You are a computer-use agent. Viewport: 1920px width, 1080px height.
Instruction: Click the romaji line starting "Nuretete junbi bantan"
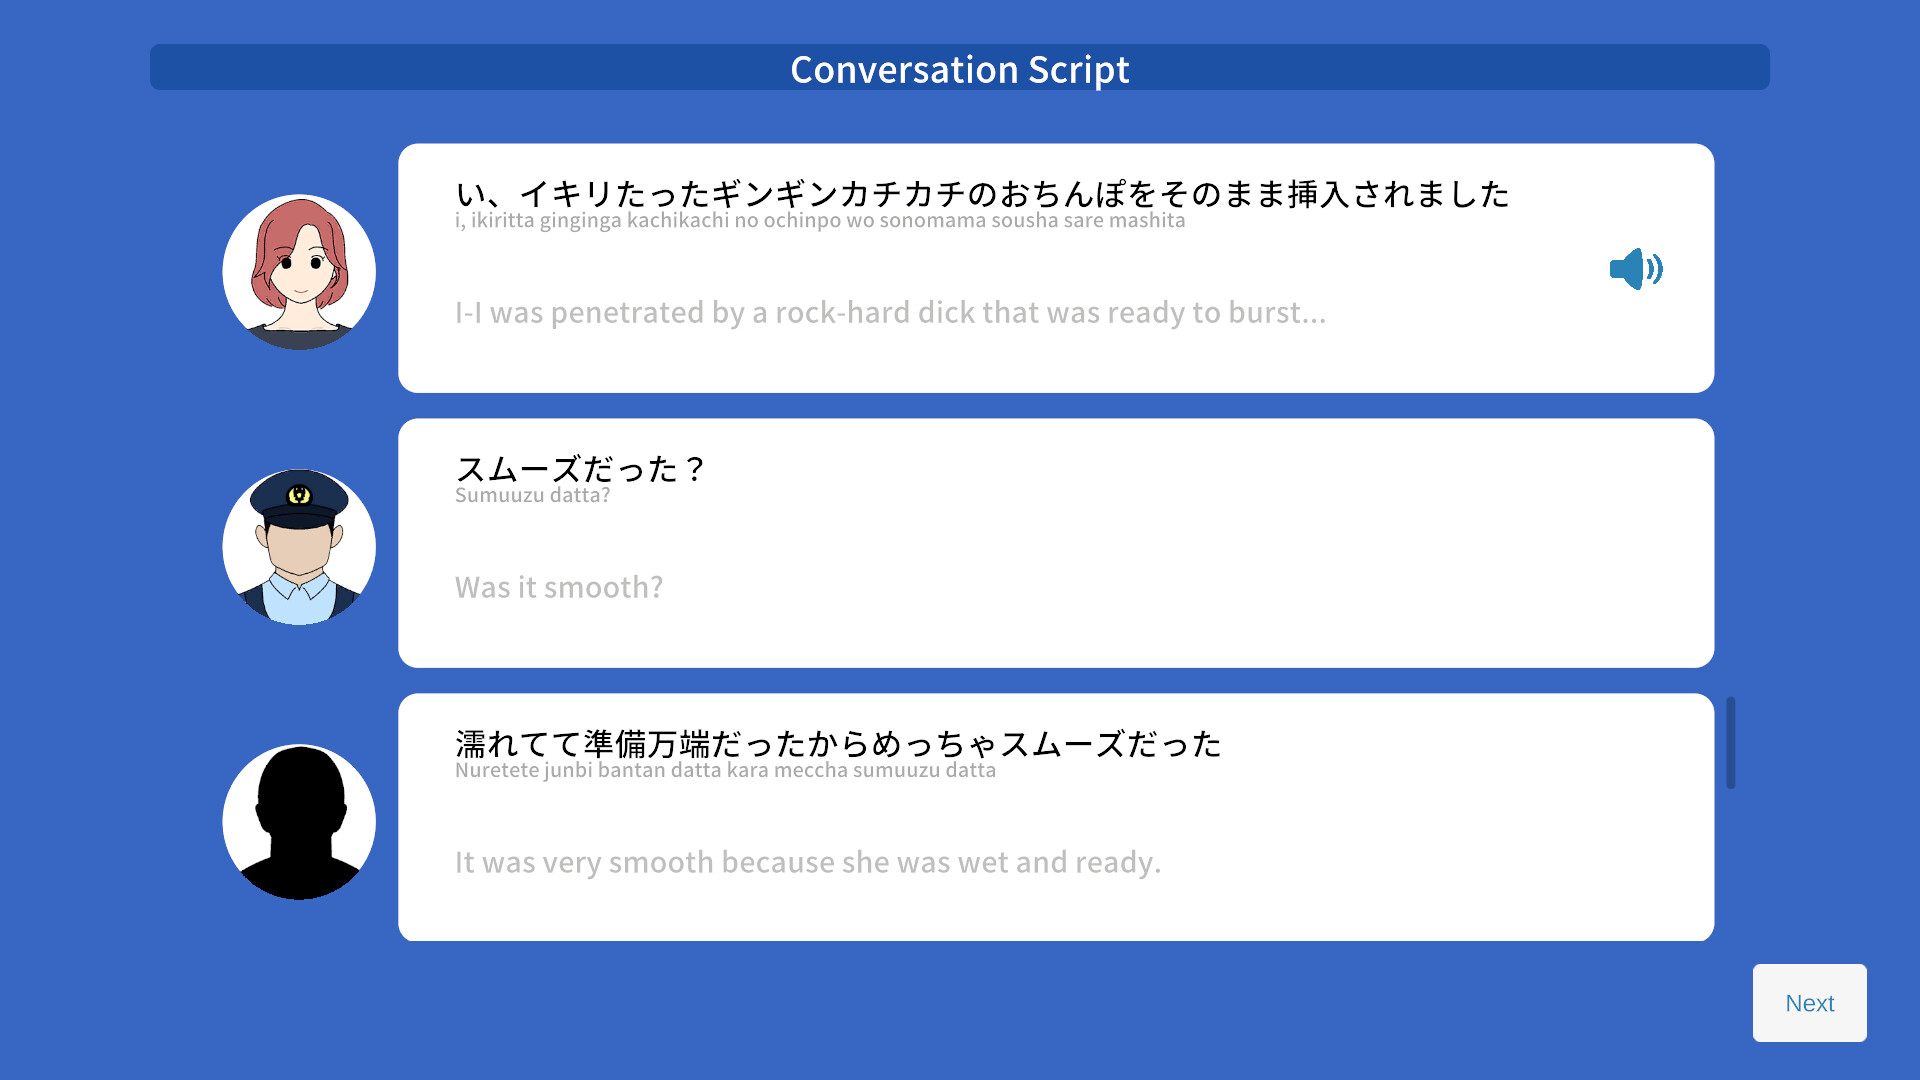(x=725, y=770)
